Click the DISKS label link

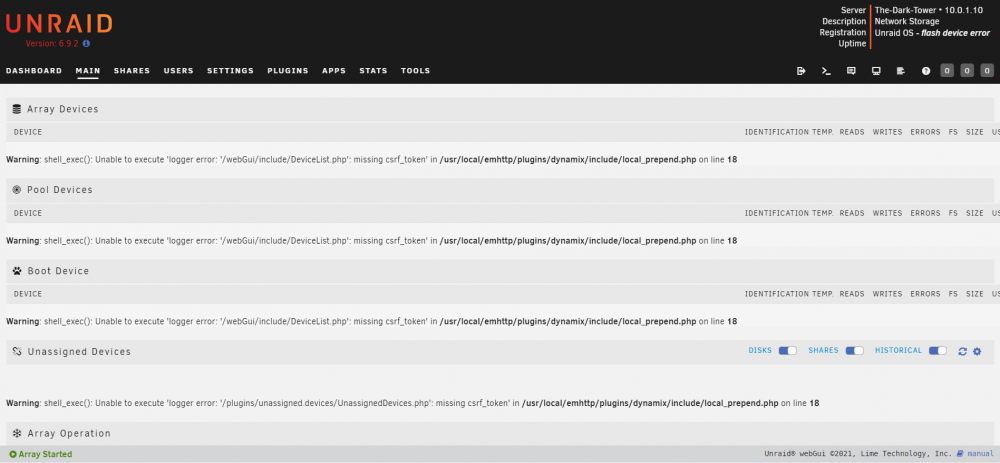760,351
